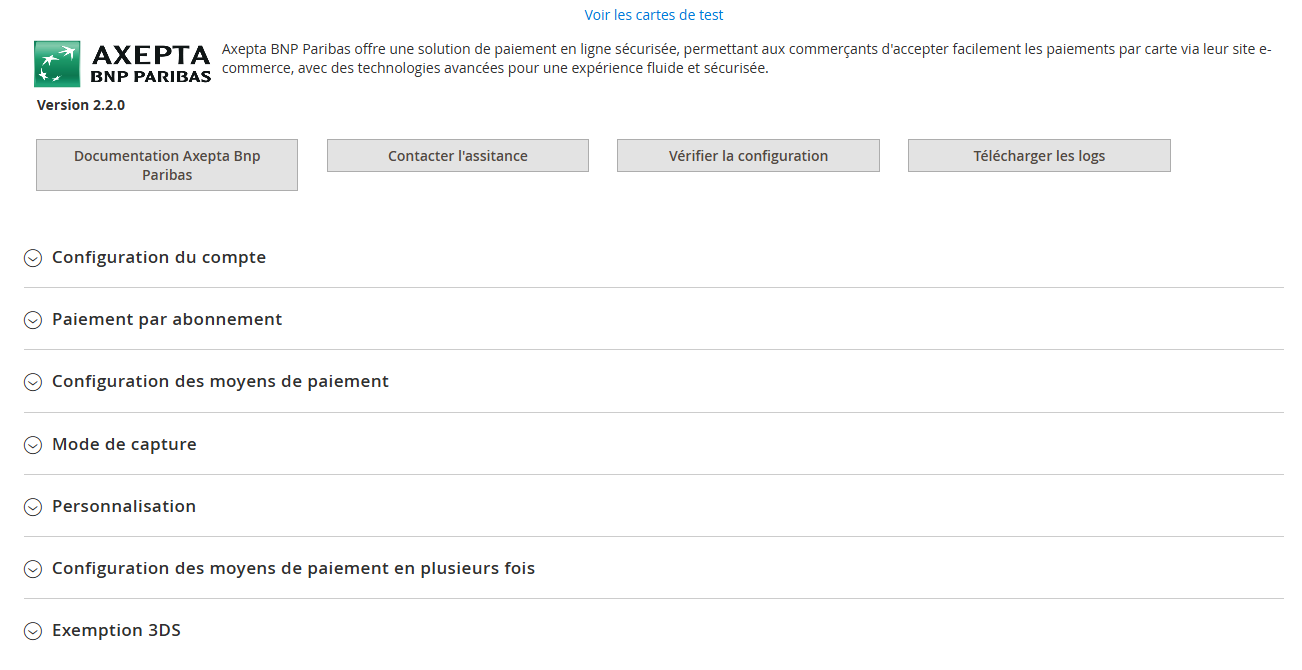Click Télécharger les logs button
1302x670 pixels.
[x=1039, y=156]
